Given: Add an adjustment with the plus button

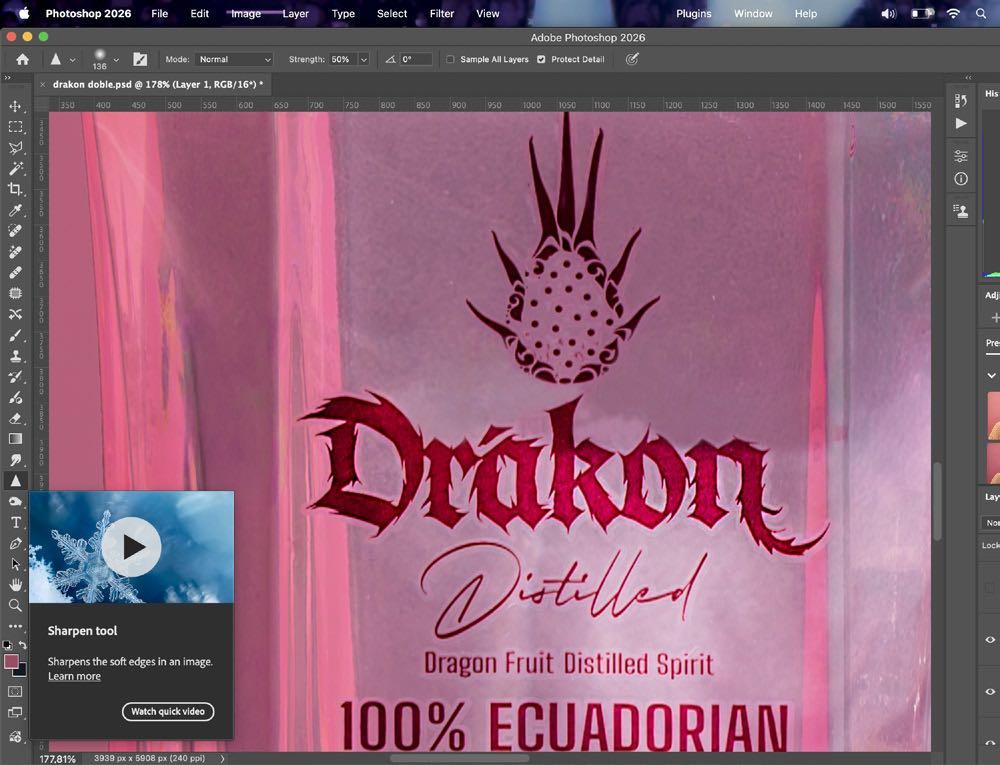Looking at the screenshot, I should click(x=995, y=317).
